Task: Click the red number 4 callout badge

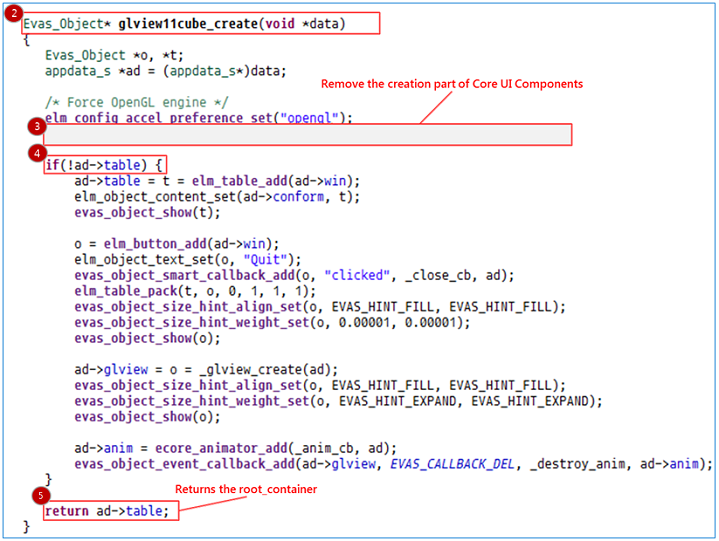Action: [37, 154]
